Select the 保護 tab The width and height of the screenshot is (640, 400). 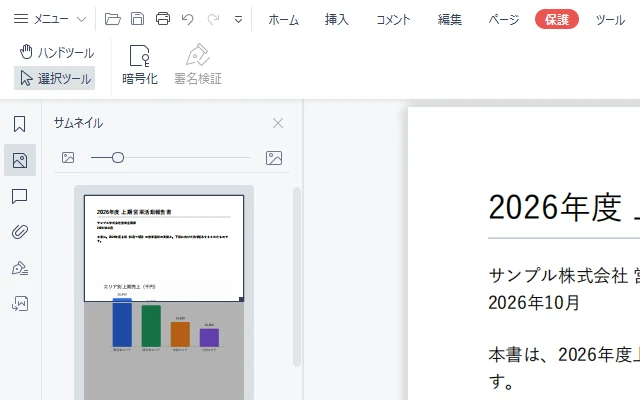point(557,19)
